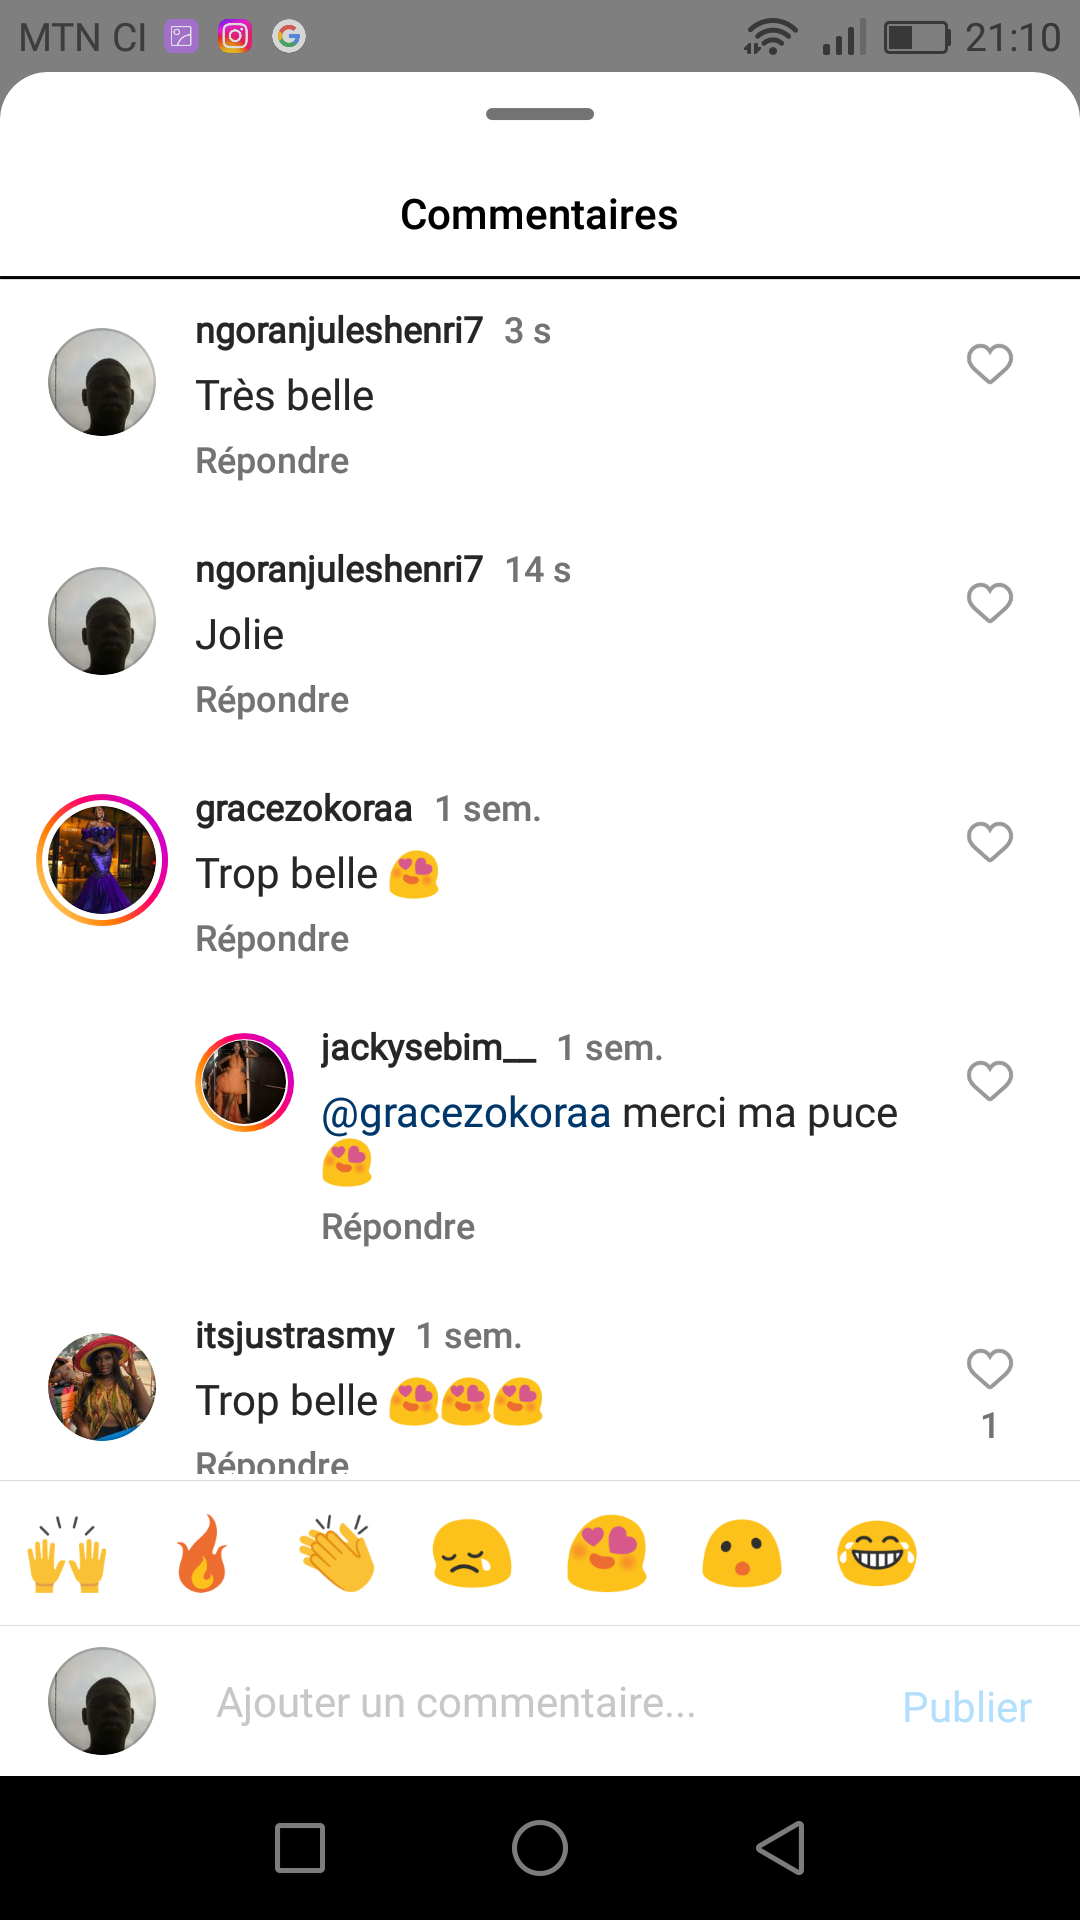Reply to gracezokoraa's comment
1080x1920 pixels.
(x=272, y=939)
